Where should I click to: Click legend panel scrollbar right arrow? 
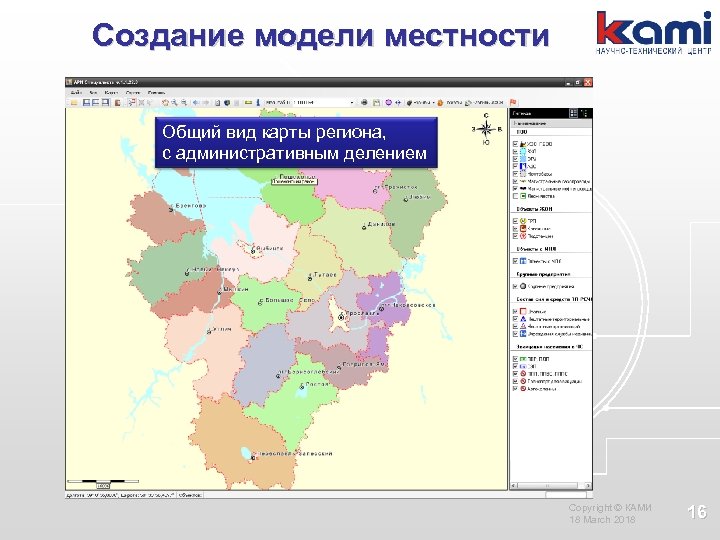pos(587,485)
